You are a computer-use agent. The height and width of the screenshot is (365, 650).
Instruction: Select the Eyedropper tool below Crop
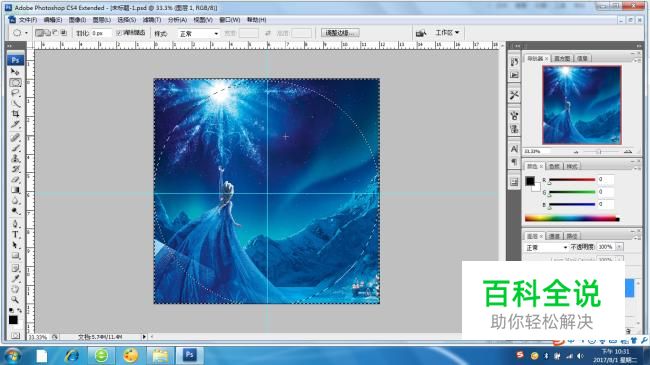coord(15,124)
